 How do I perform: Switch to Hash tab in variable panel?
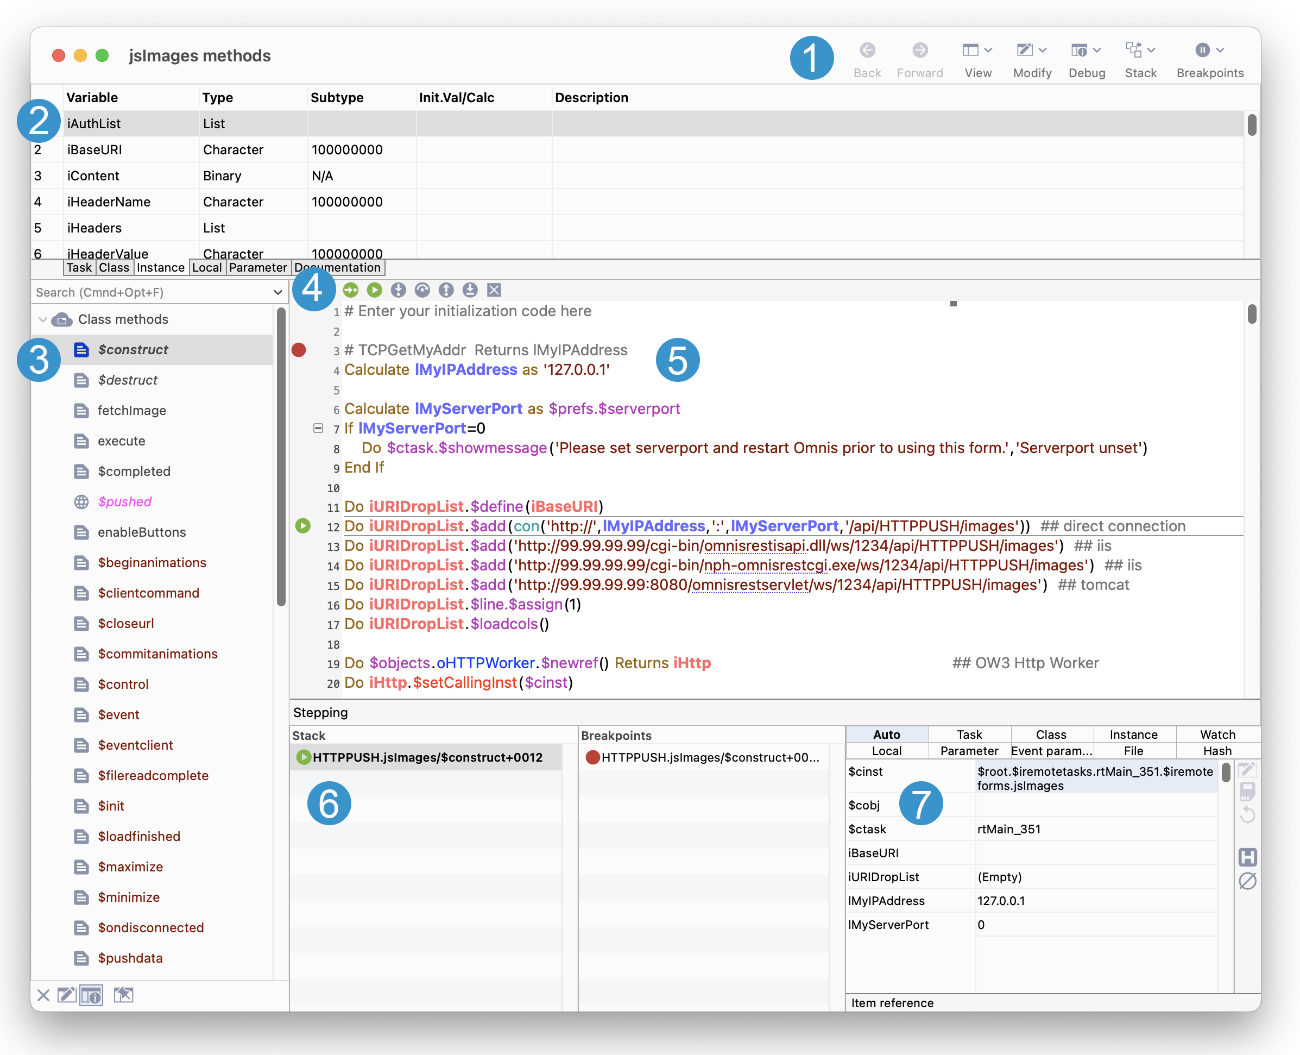[1217, 751]
